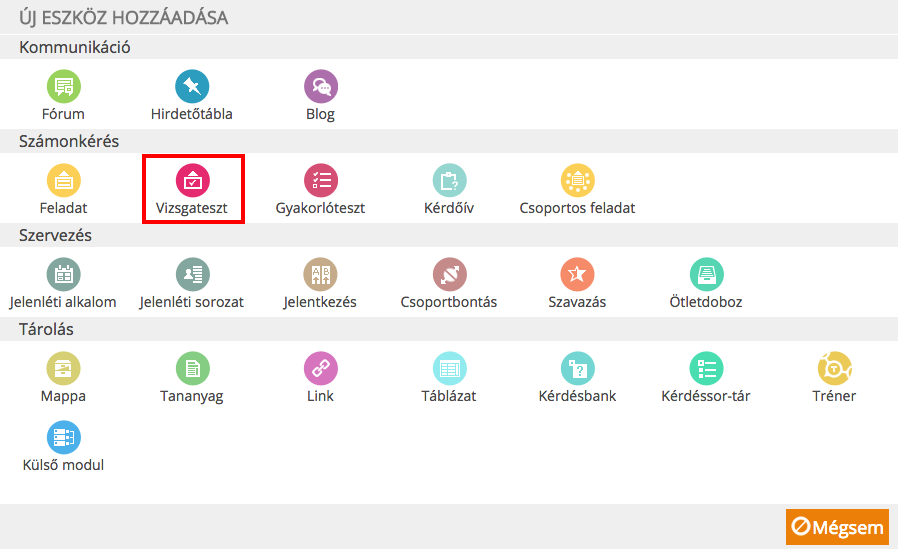Screen dimensions: 898x549
Task: Choose the Blog tool icon
Action: click(321, 86)
